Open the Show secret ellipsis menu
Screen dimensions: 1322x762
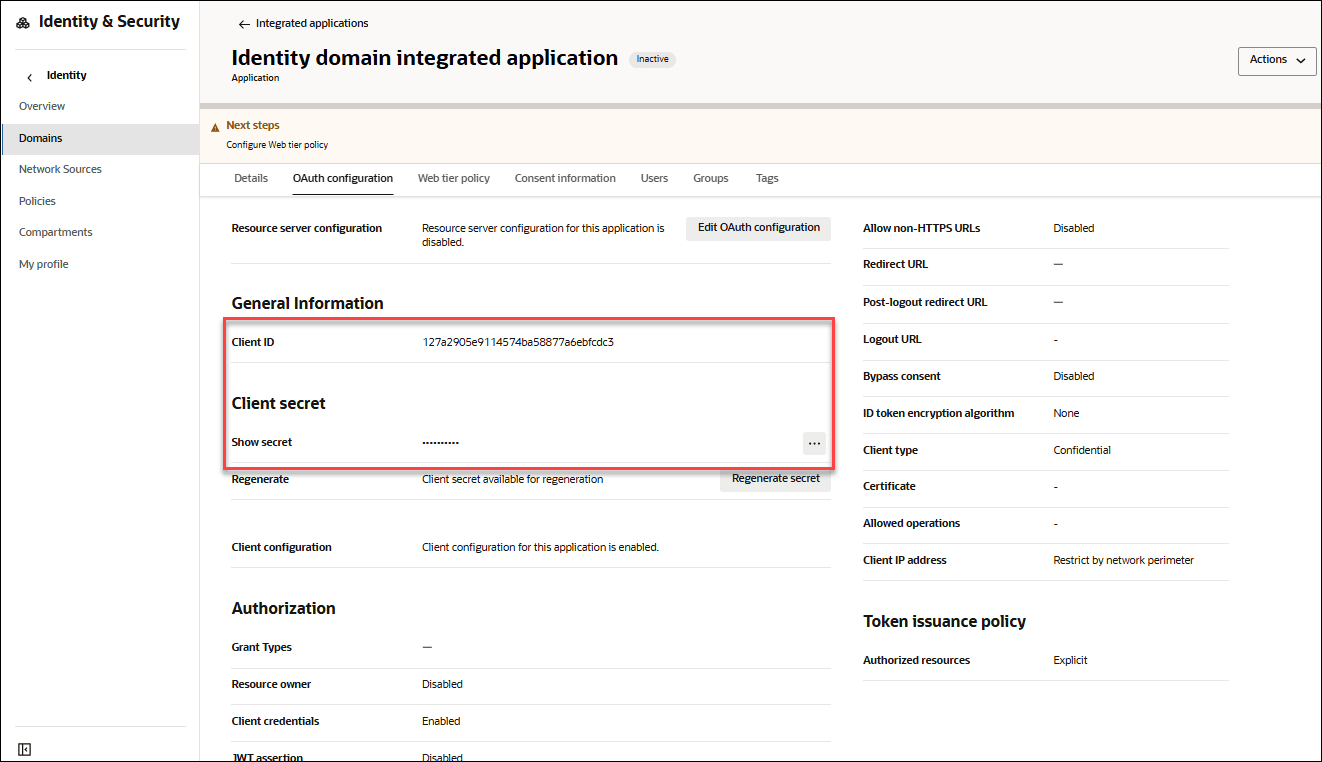[814, 443]
